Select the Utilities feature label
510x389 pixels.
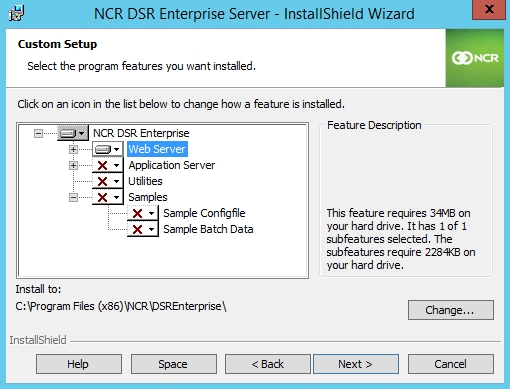(145, 181)
